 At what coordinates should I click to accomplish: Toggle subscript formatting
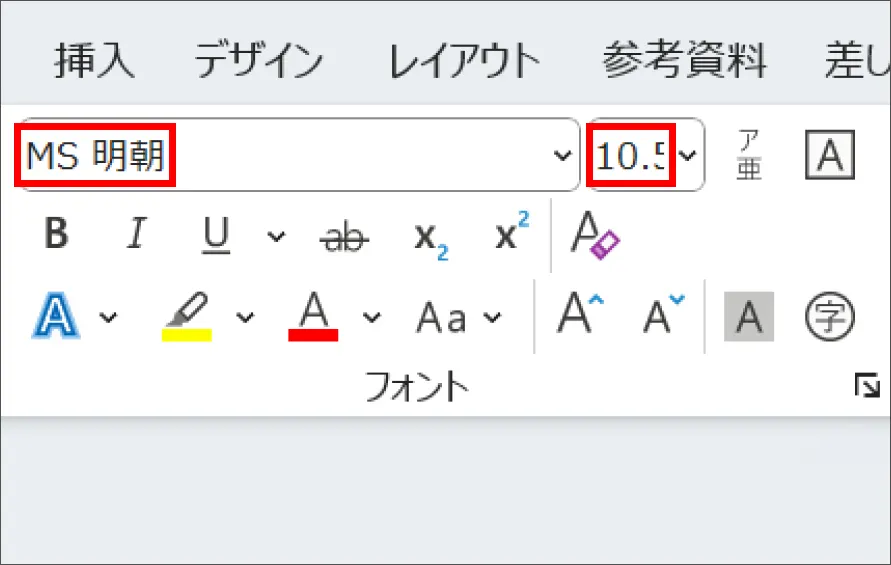[x=431, y=237]
